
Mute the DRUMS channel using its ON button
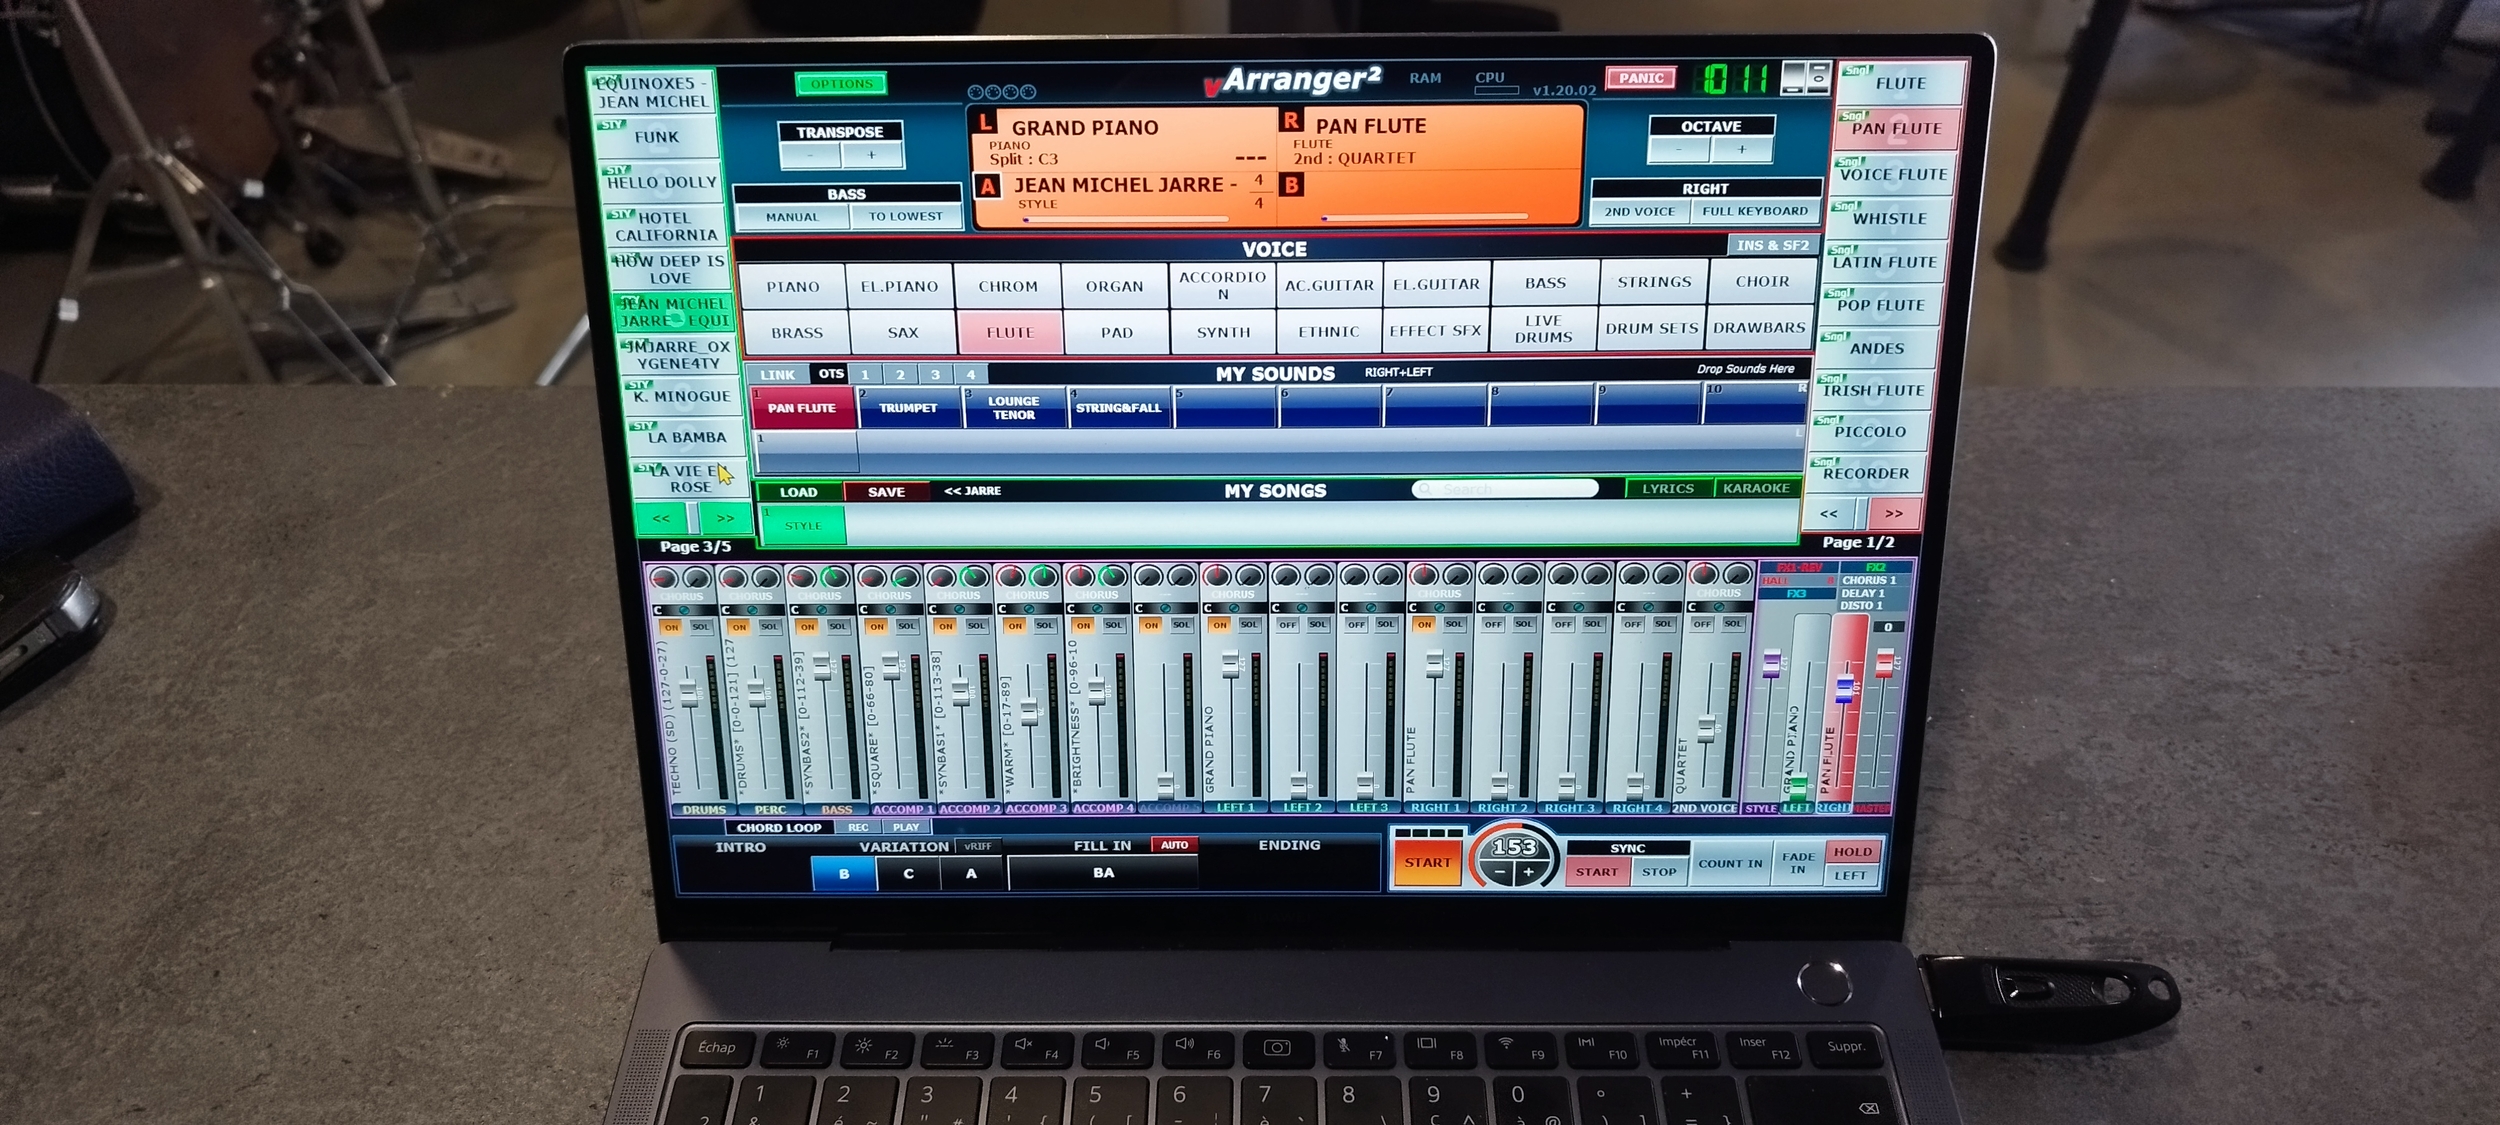671,627
